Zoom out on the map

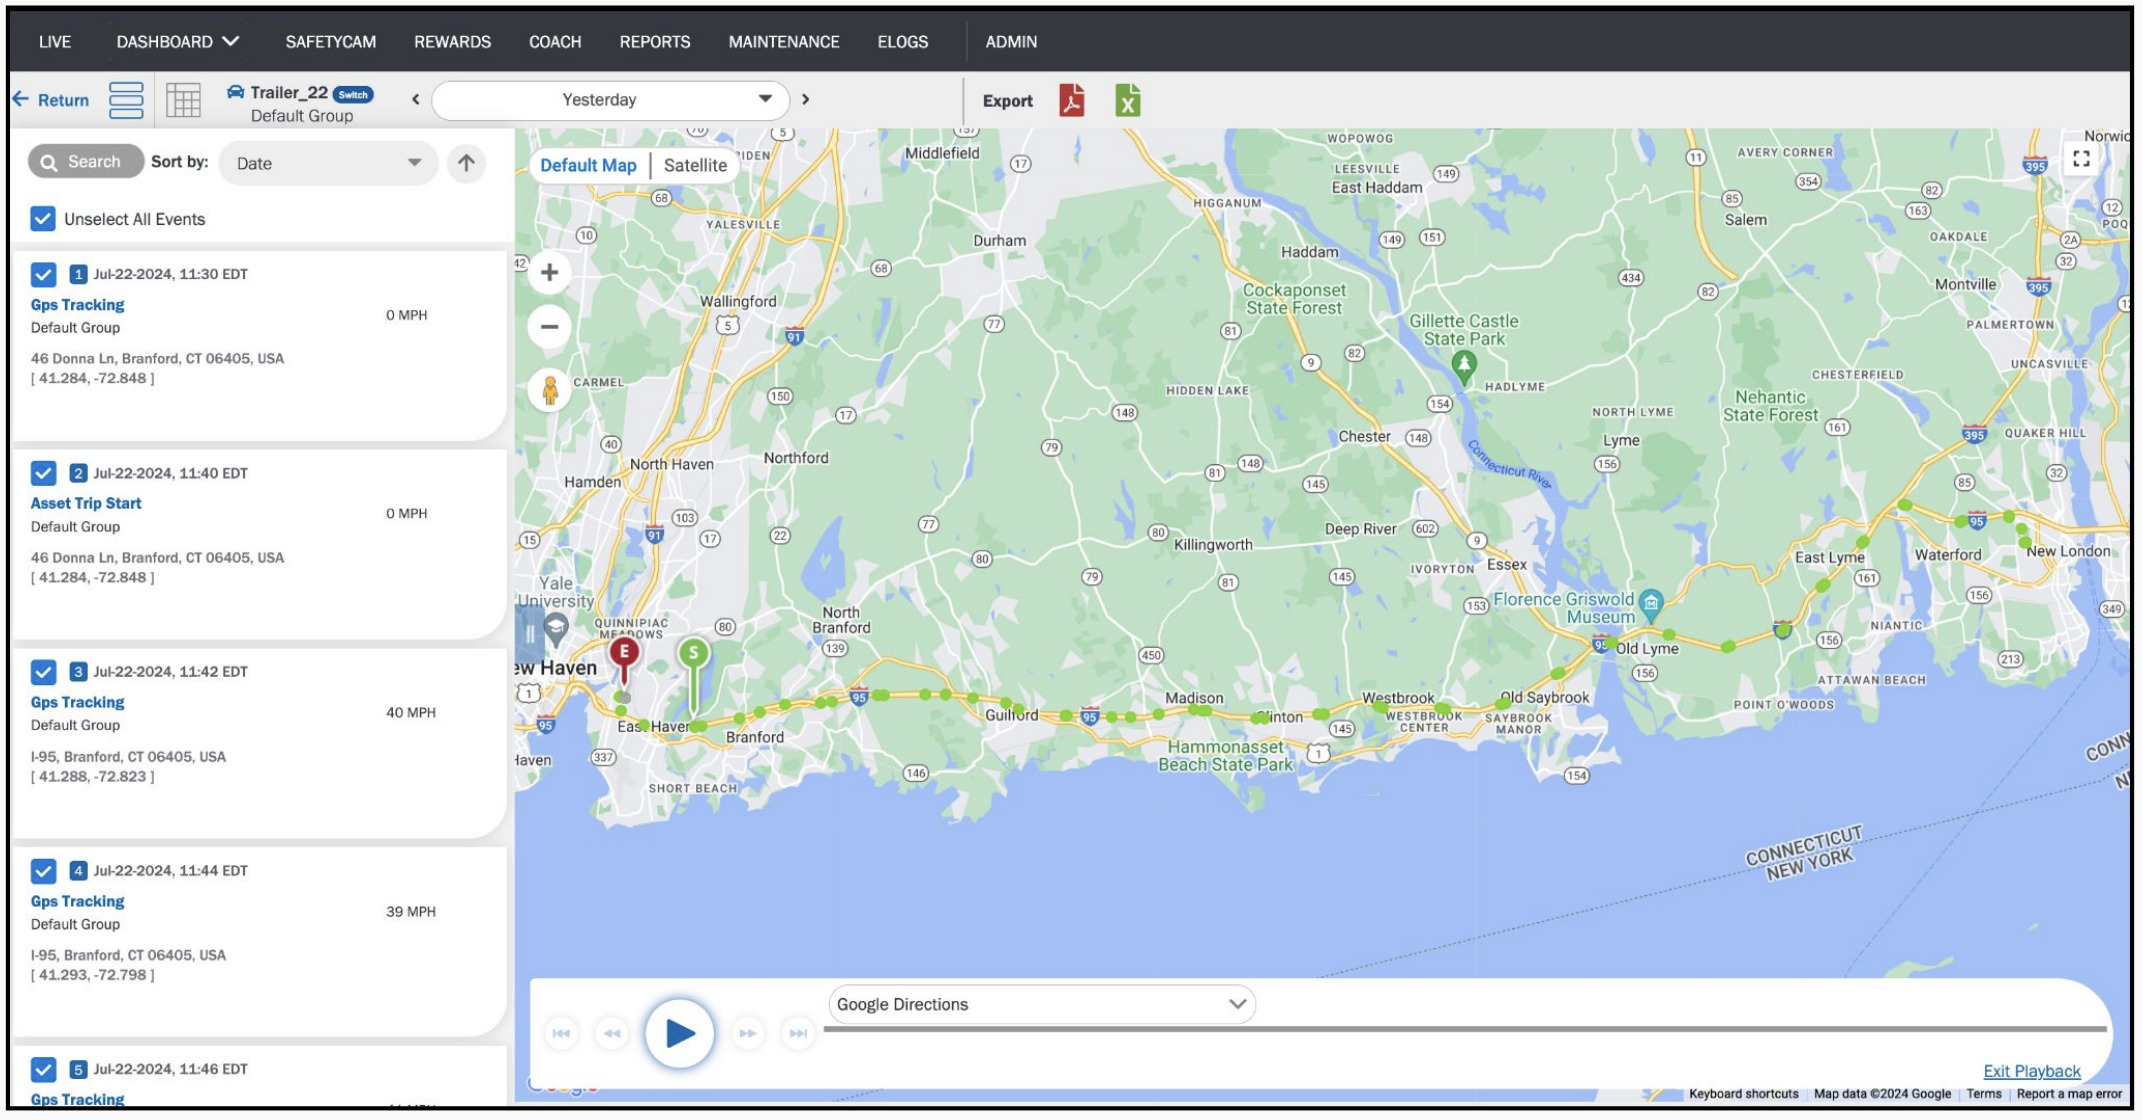pyautogui.click(x=549, y=326)
